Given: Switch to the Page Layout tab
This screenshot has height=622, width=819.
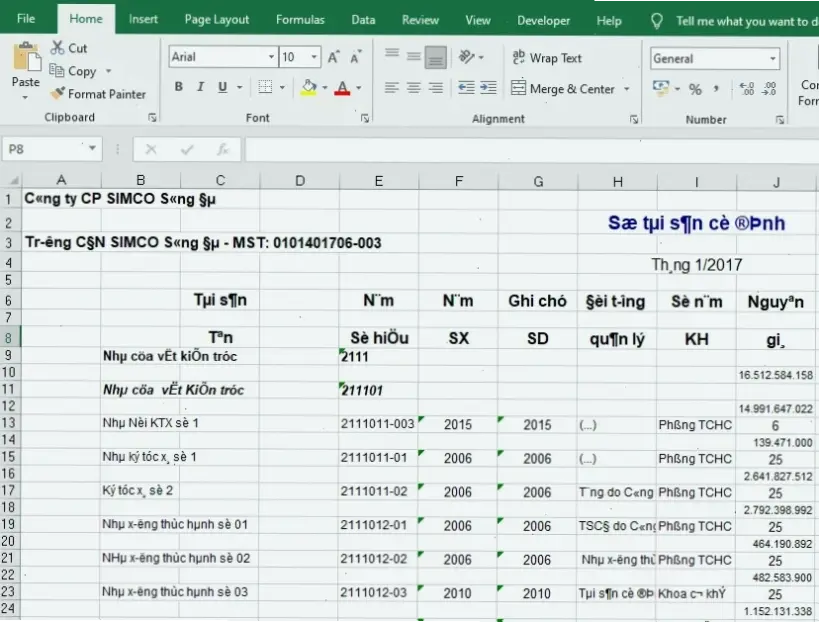Looking at the screenshot, I should pos(217,20).
